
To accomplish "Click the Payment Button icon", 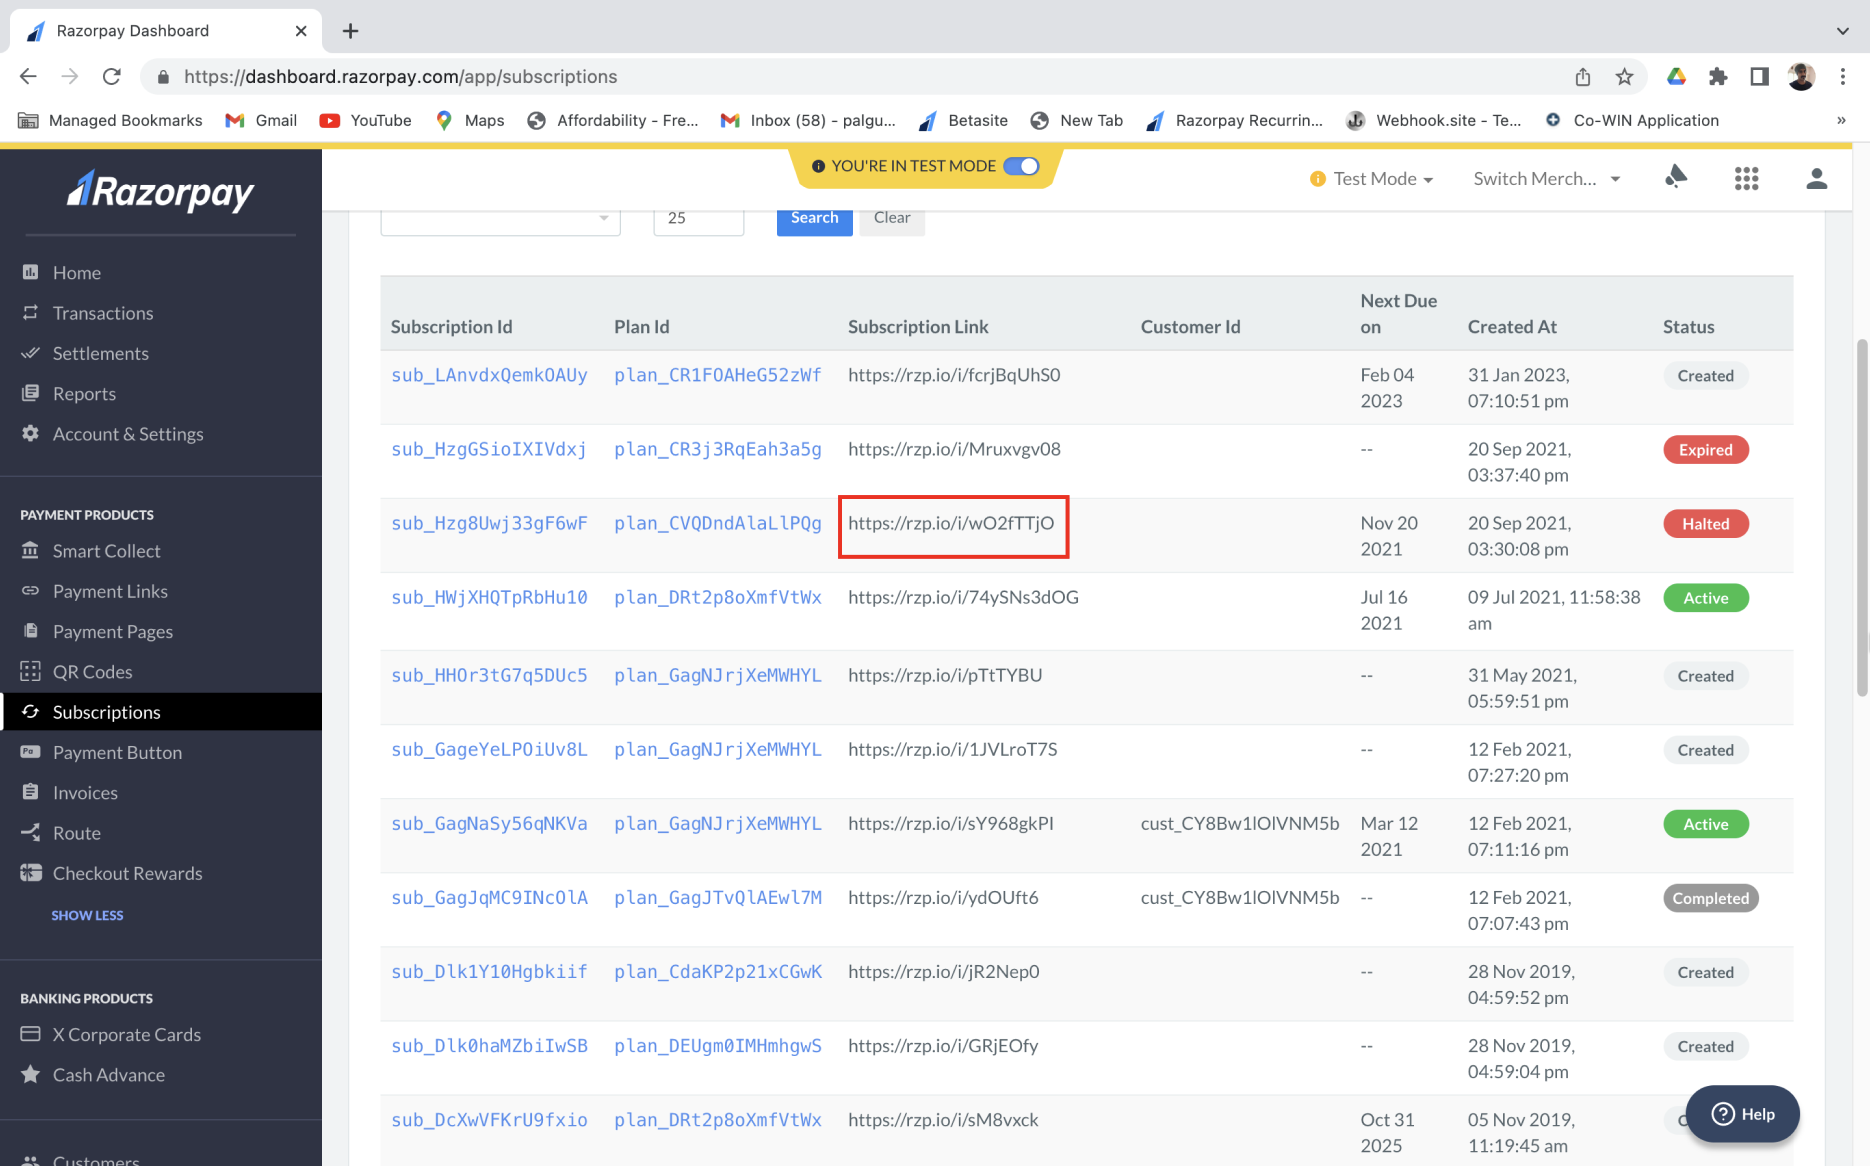I will tap(31, 752).
